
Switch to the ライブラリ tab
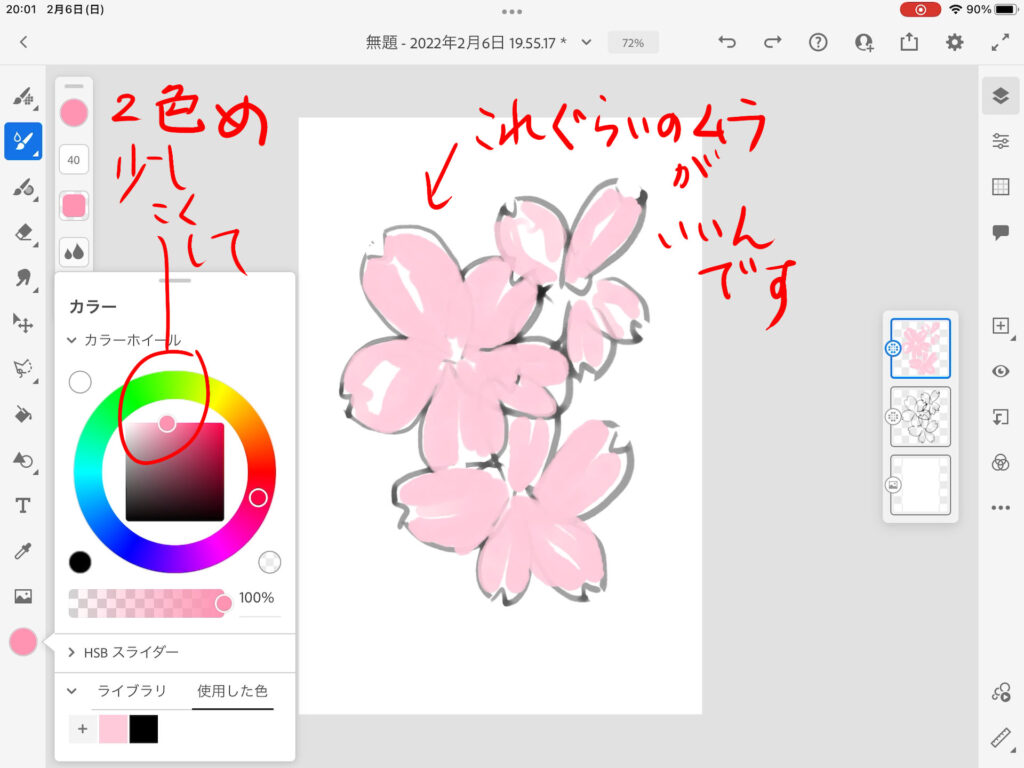(131, 691)
